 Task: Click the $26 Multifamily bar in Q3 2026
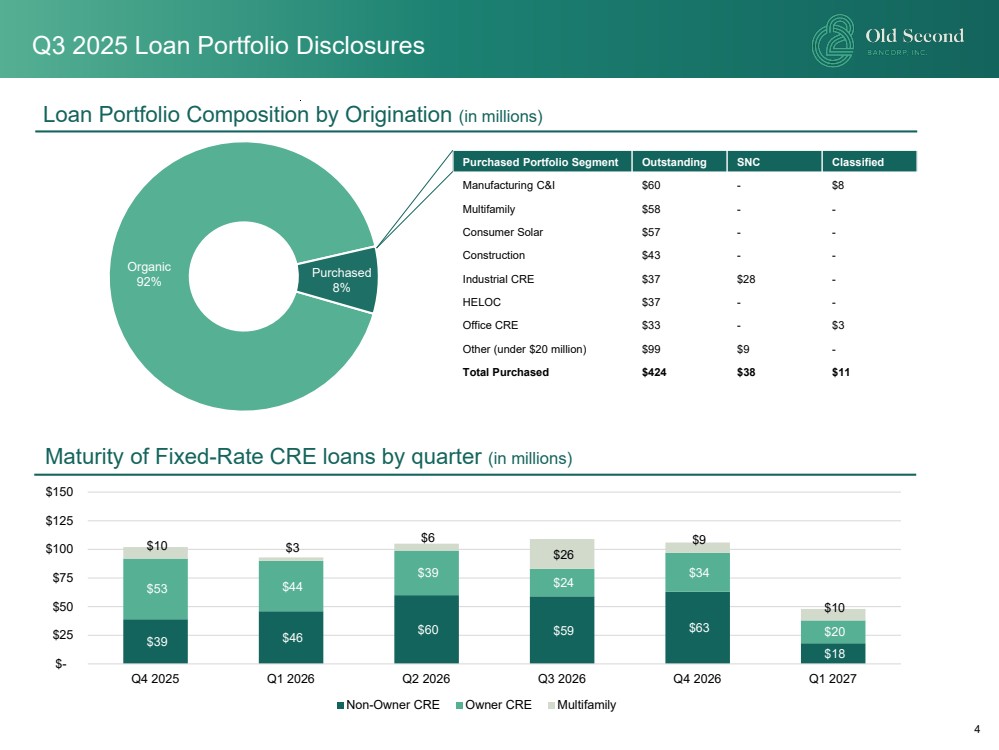pos(562,554)
